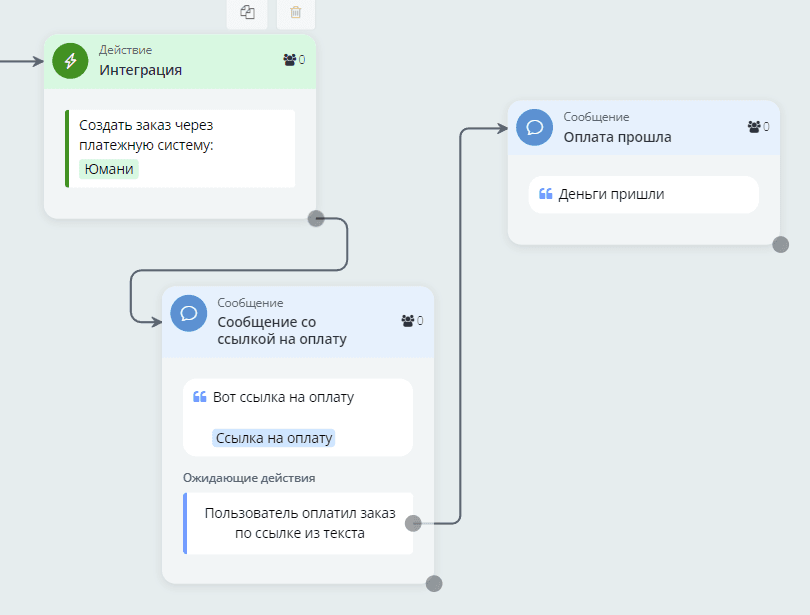810x615 pixels.
Task: Click the quote icon beside Вот ссылка на оплату
Action: click(199, 397)
